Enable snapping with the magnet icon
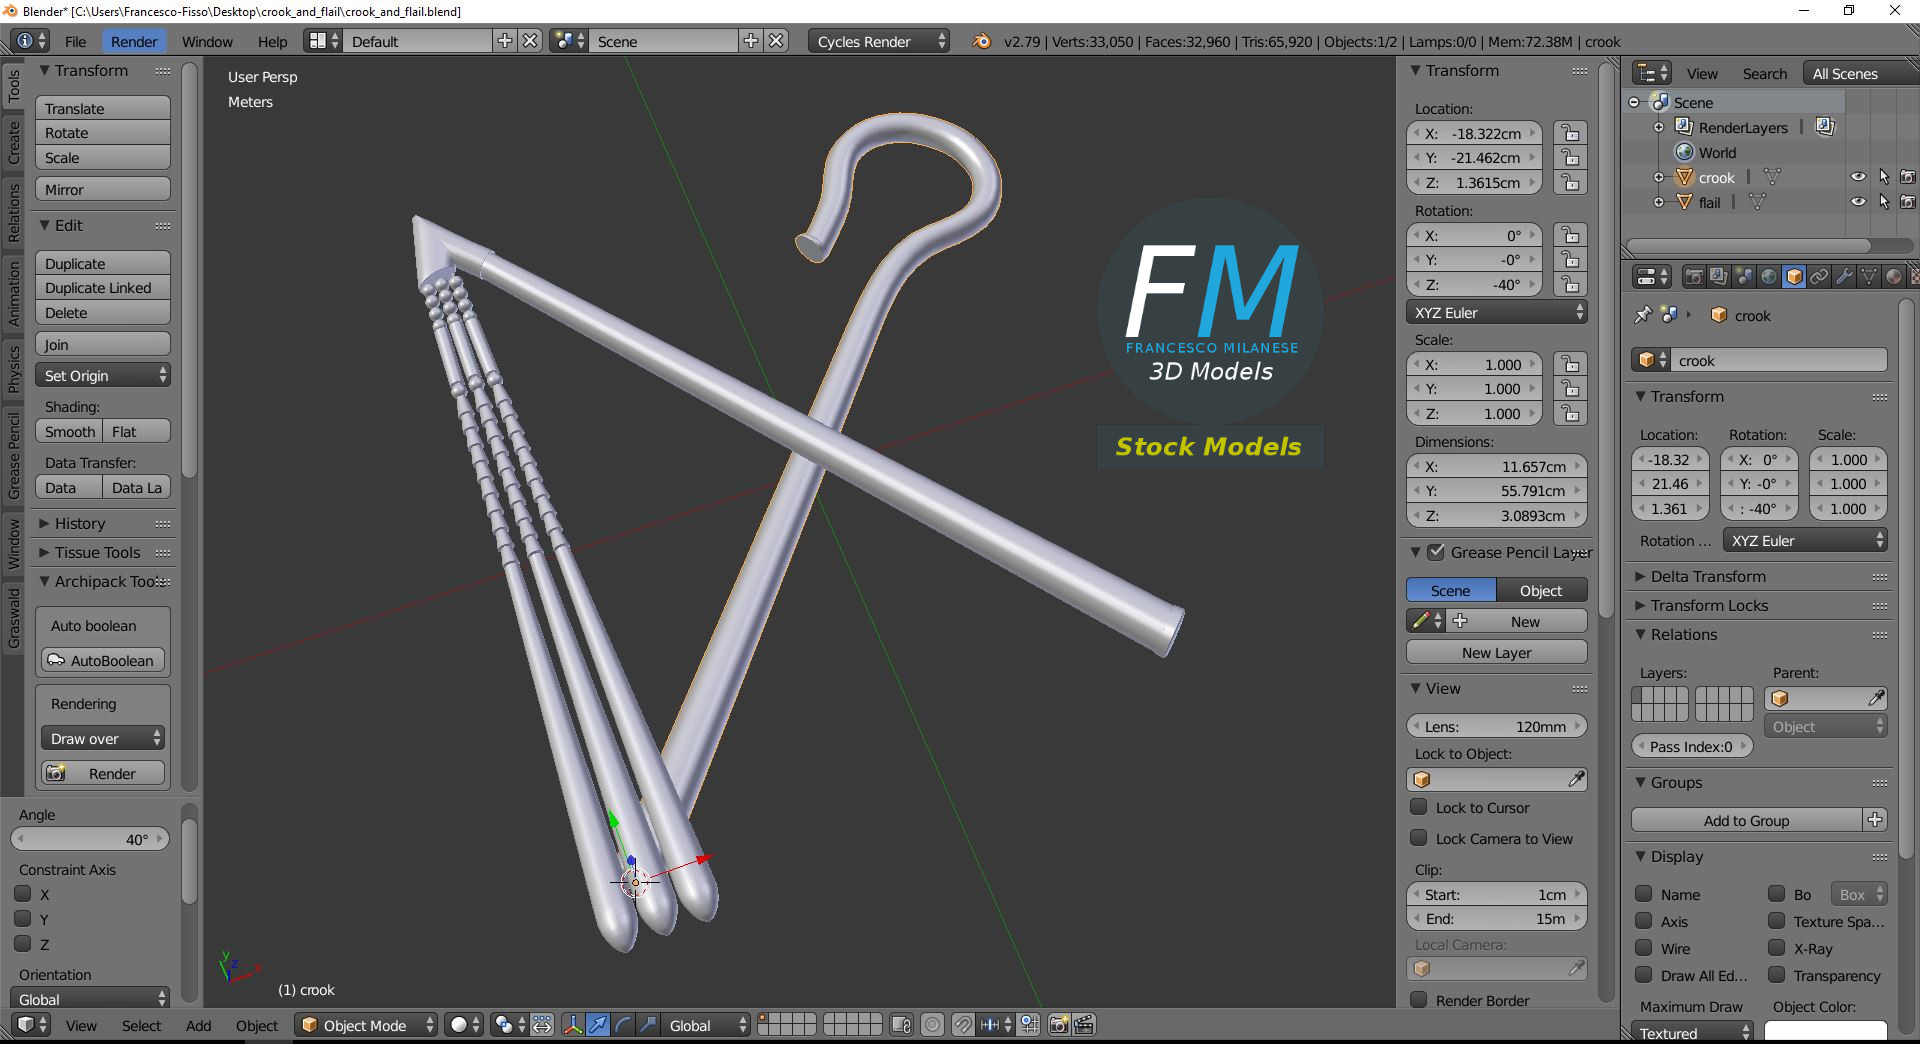Image resolution: width=1920 pixels, height=1044 pixels. (964, 1026)
